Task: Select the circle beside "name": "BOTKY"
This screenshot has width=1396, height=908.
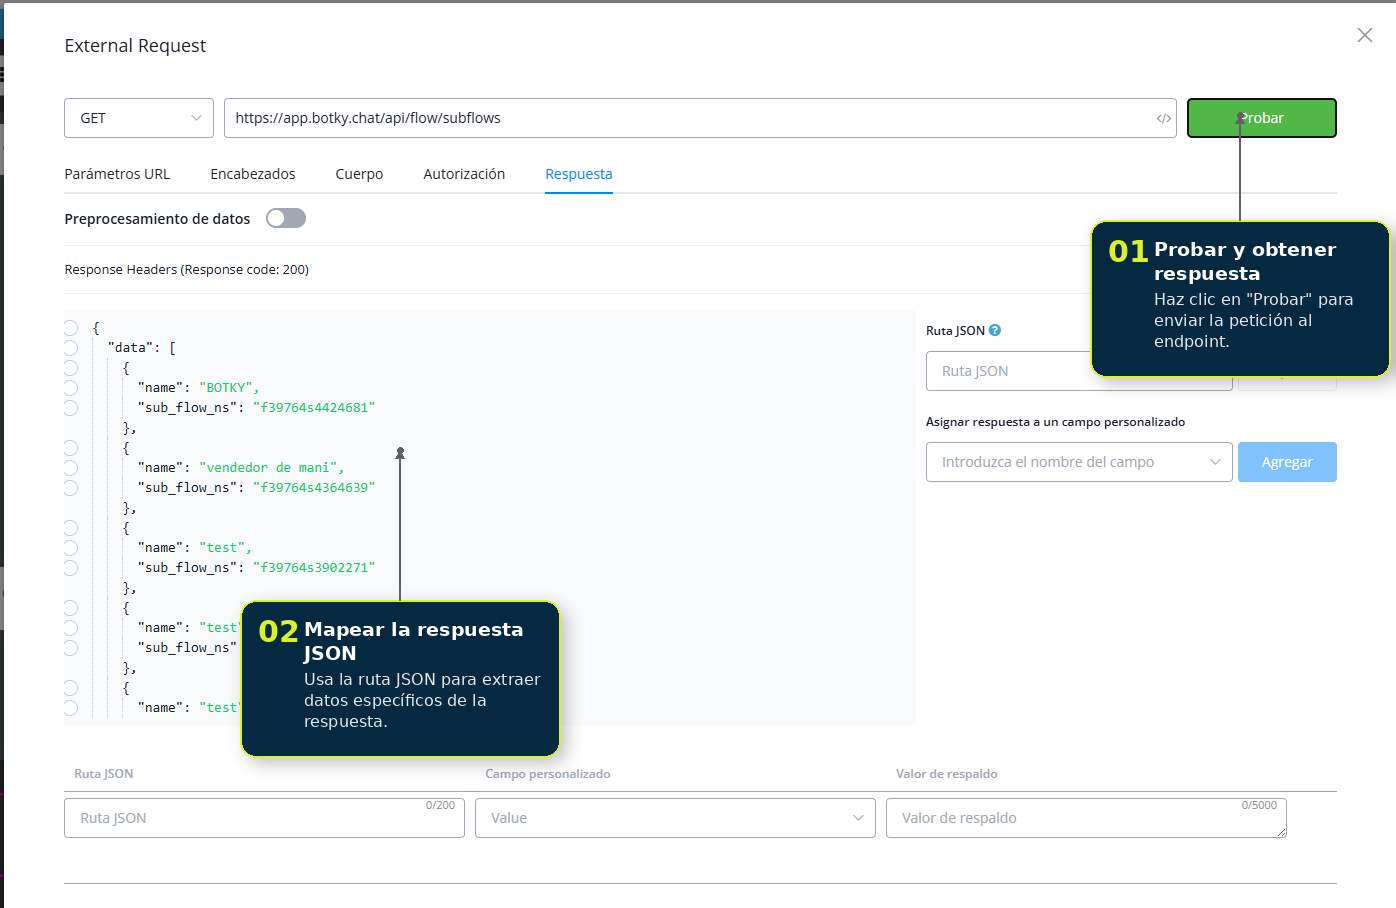Action: pyautogui.click(x=70, y=388)
